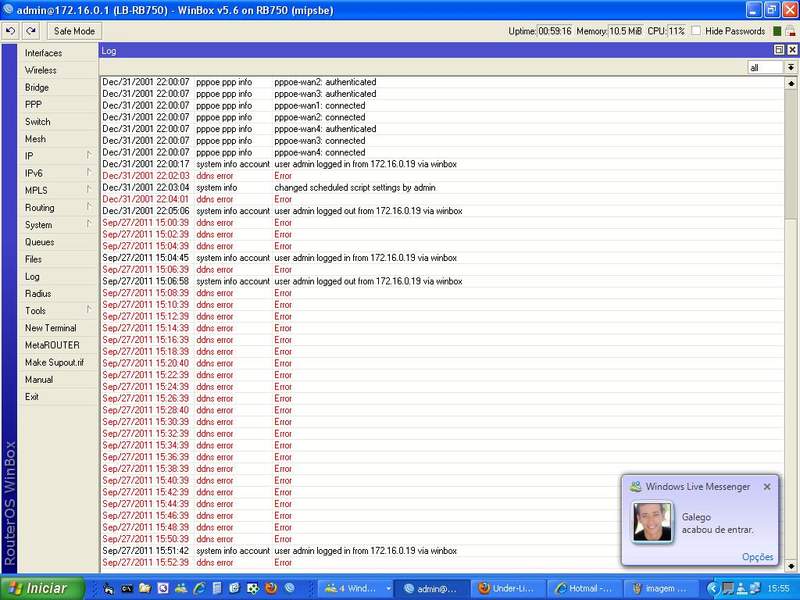Select ddns error row at 15:52:39

pyautogui.click(x=442, y=563)
